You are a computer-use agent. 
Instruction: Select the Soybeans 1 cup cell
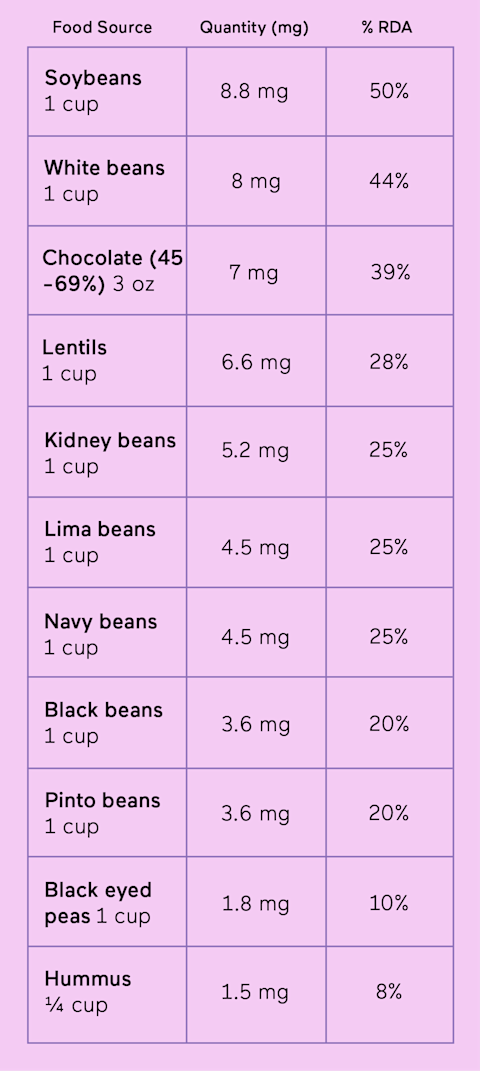point(107,92)
